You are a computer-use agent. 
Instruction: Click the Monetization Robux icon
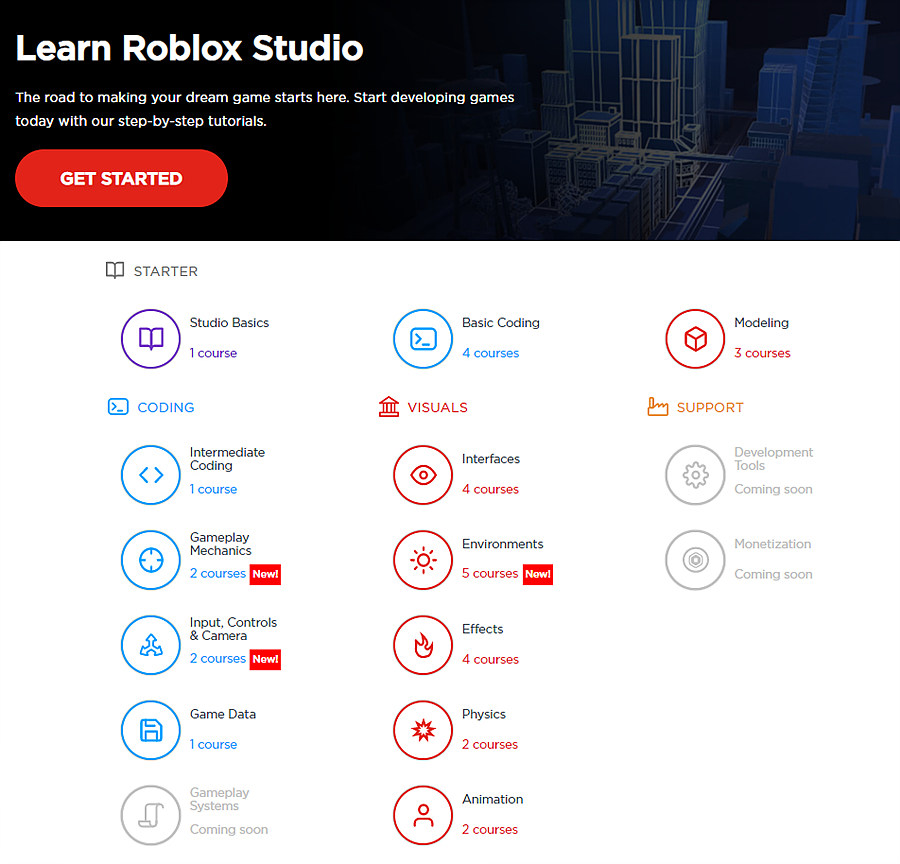[x=695, y=560]
